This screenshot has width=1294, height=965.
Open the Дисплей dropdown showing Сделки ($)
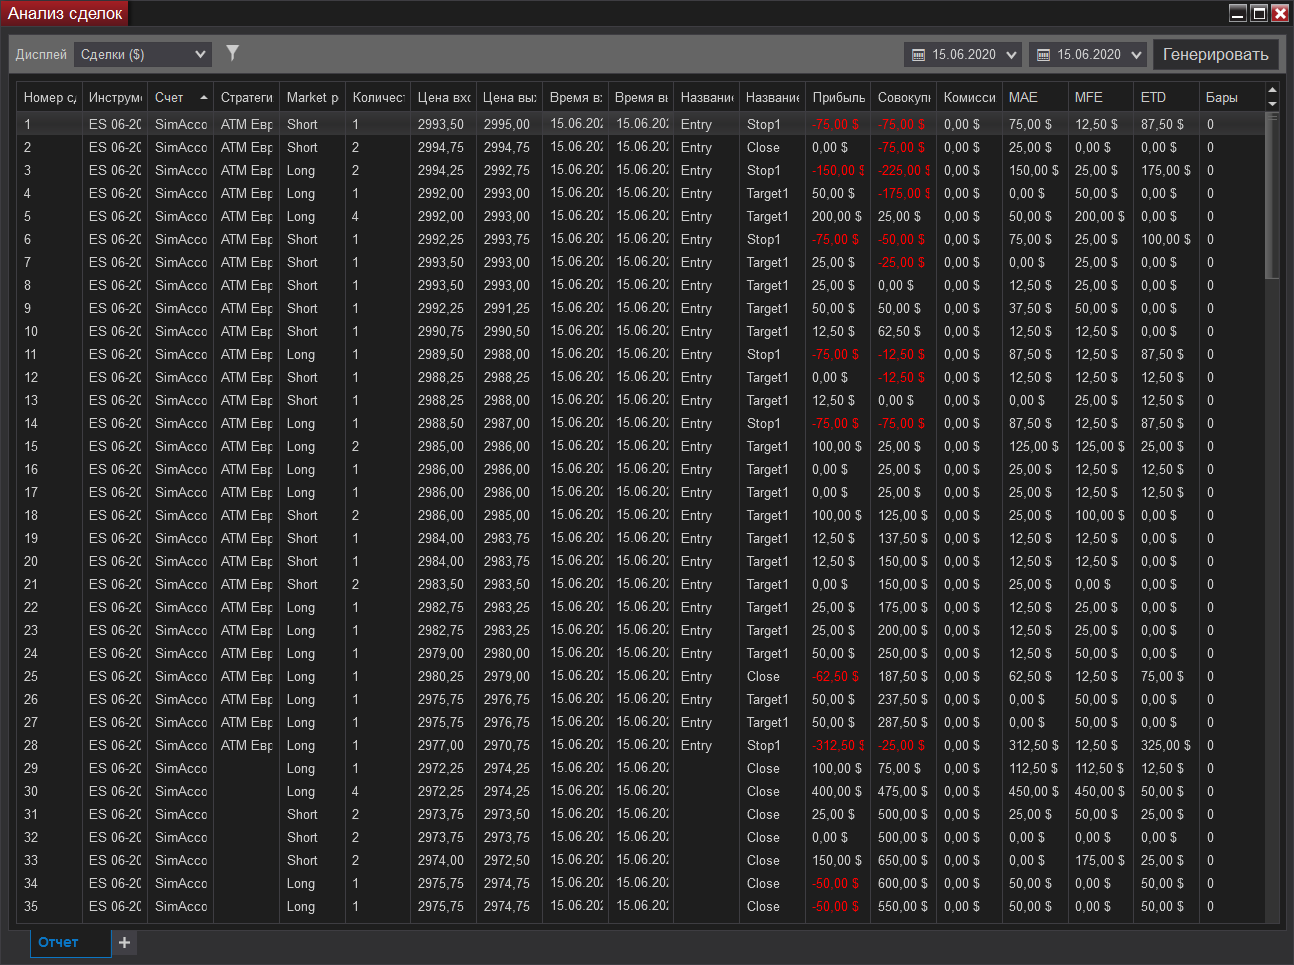pyautogui.click(x=143, y=54)
